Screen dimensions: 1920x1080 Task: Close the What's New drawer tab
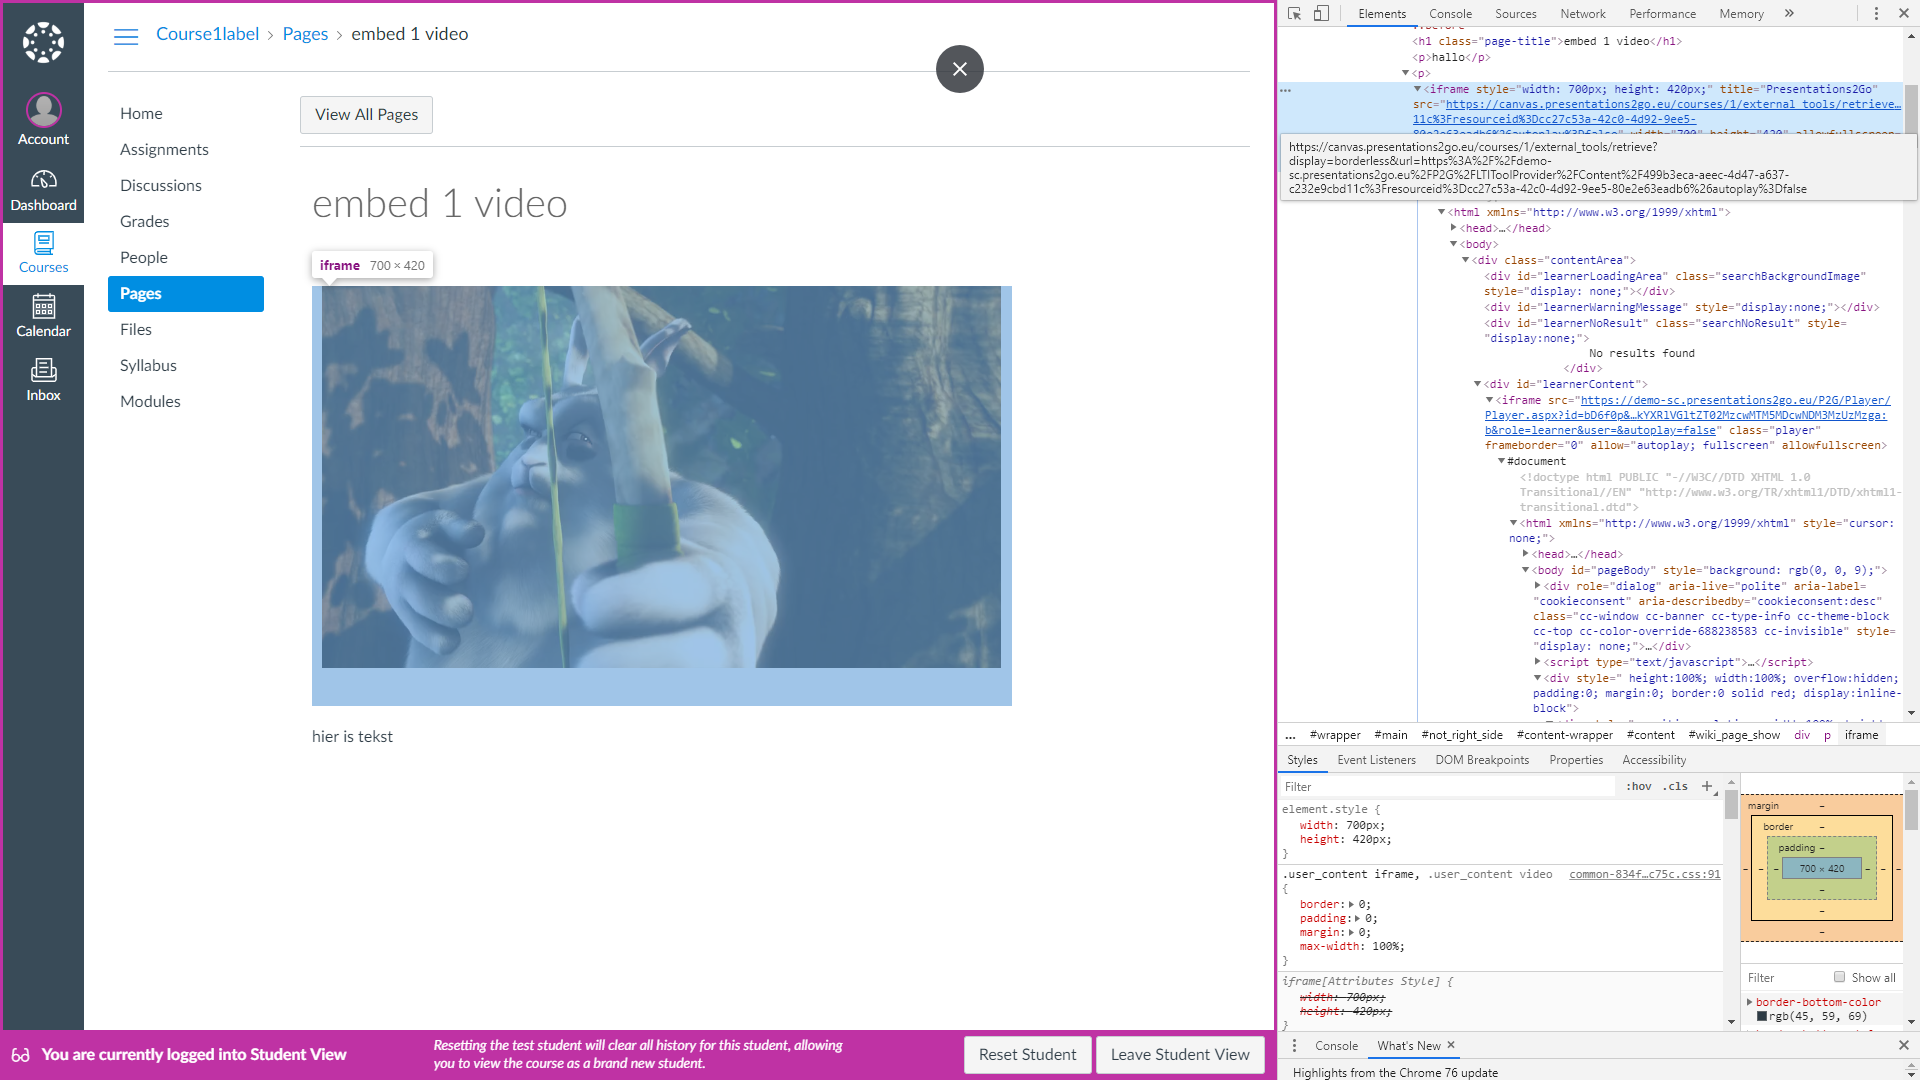click(1451, 1045)
